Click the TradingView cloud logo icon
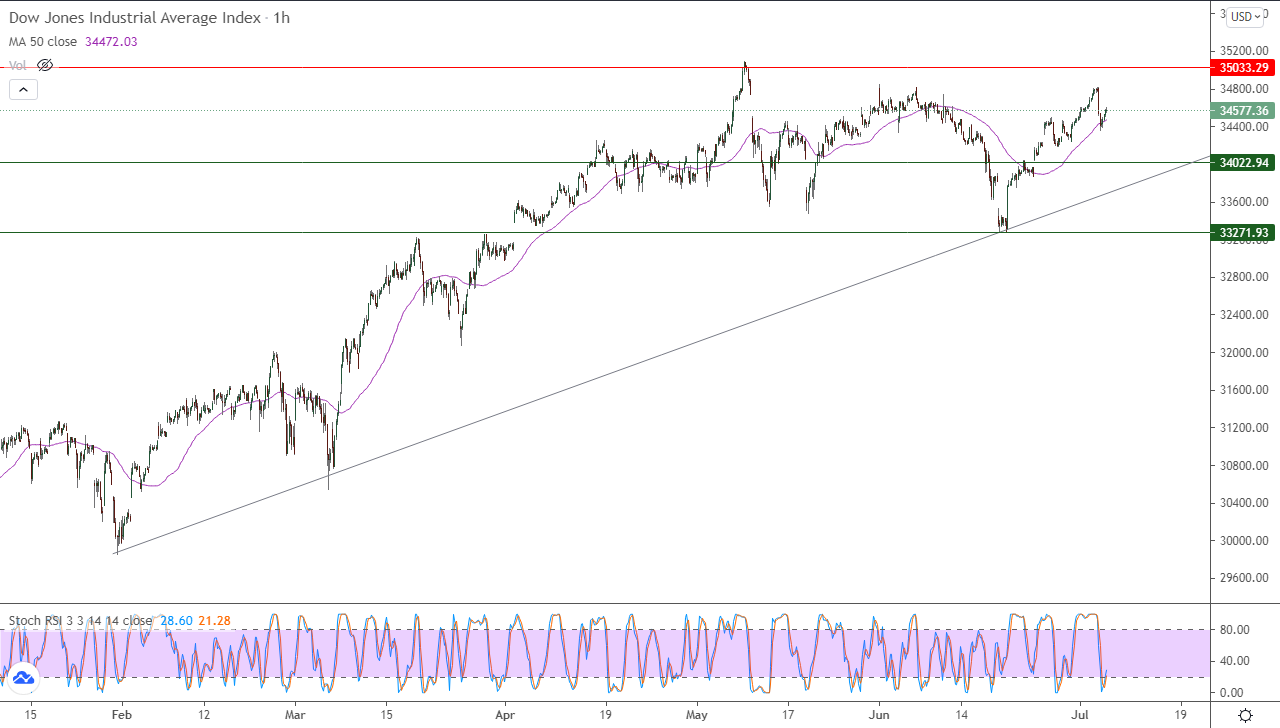This screenshot has height=728, width=1280. point(23,678)
